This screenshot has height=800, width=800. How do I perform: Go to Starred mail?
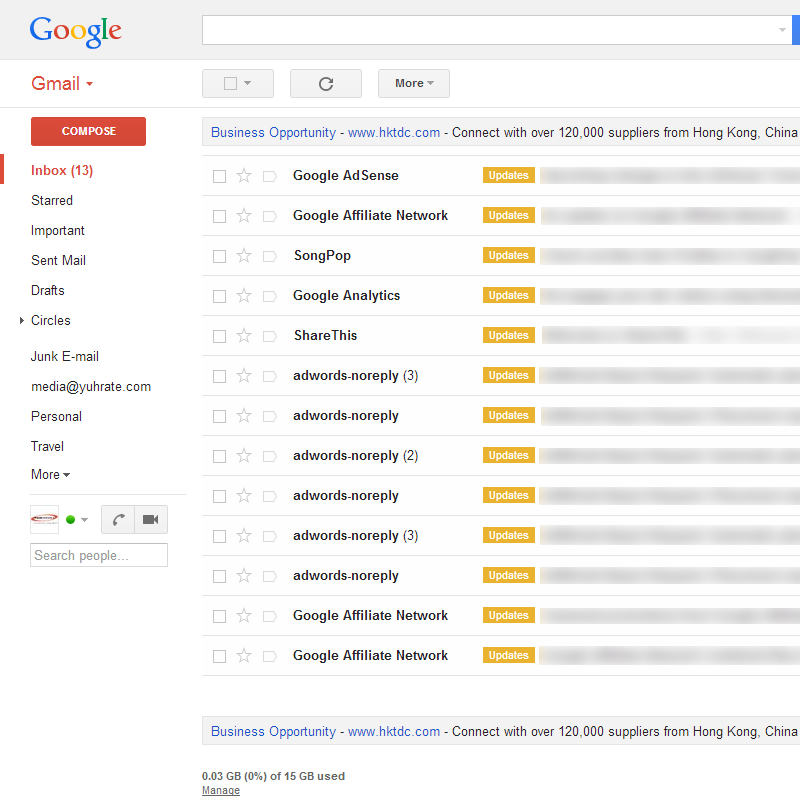coord(52,201)
